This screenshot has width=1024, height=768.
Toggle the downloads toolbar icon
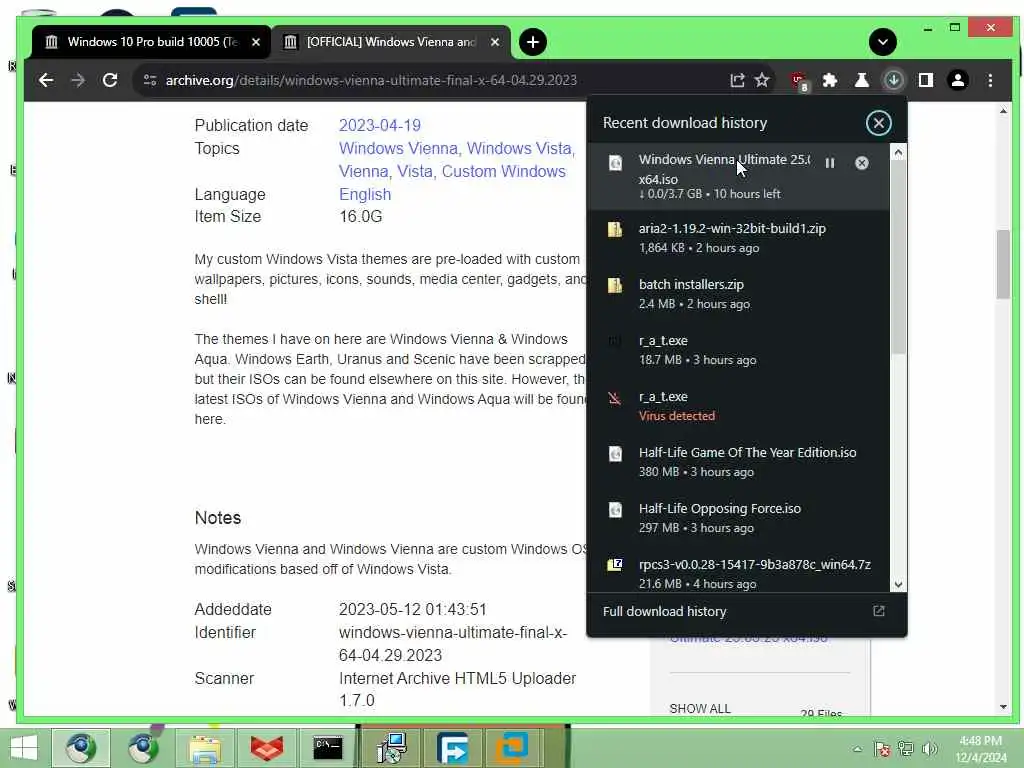tap(893, 80)
